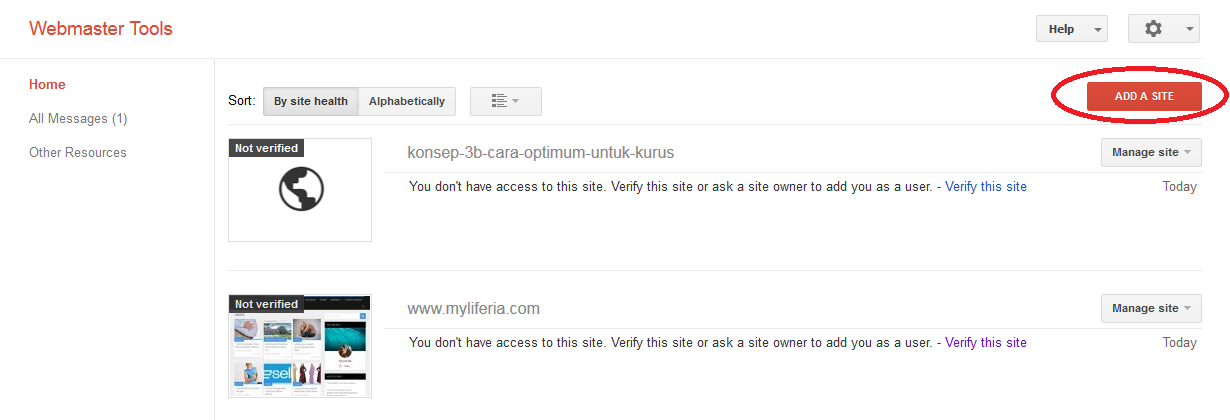Open the www.myliferia.com site title link
This screenshot has width=1230, height=420.
coord(474,309)
